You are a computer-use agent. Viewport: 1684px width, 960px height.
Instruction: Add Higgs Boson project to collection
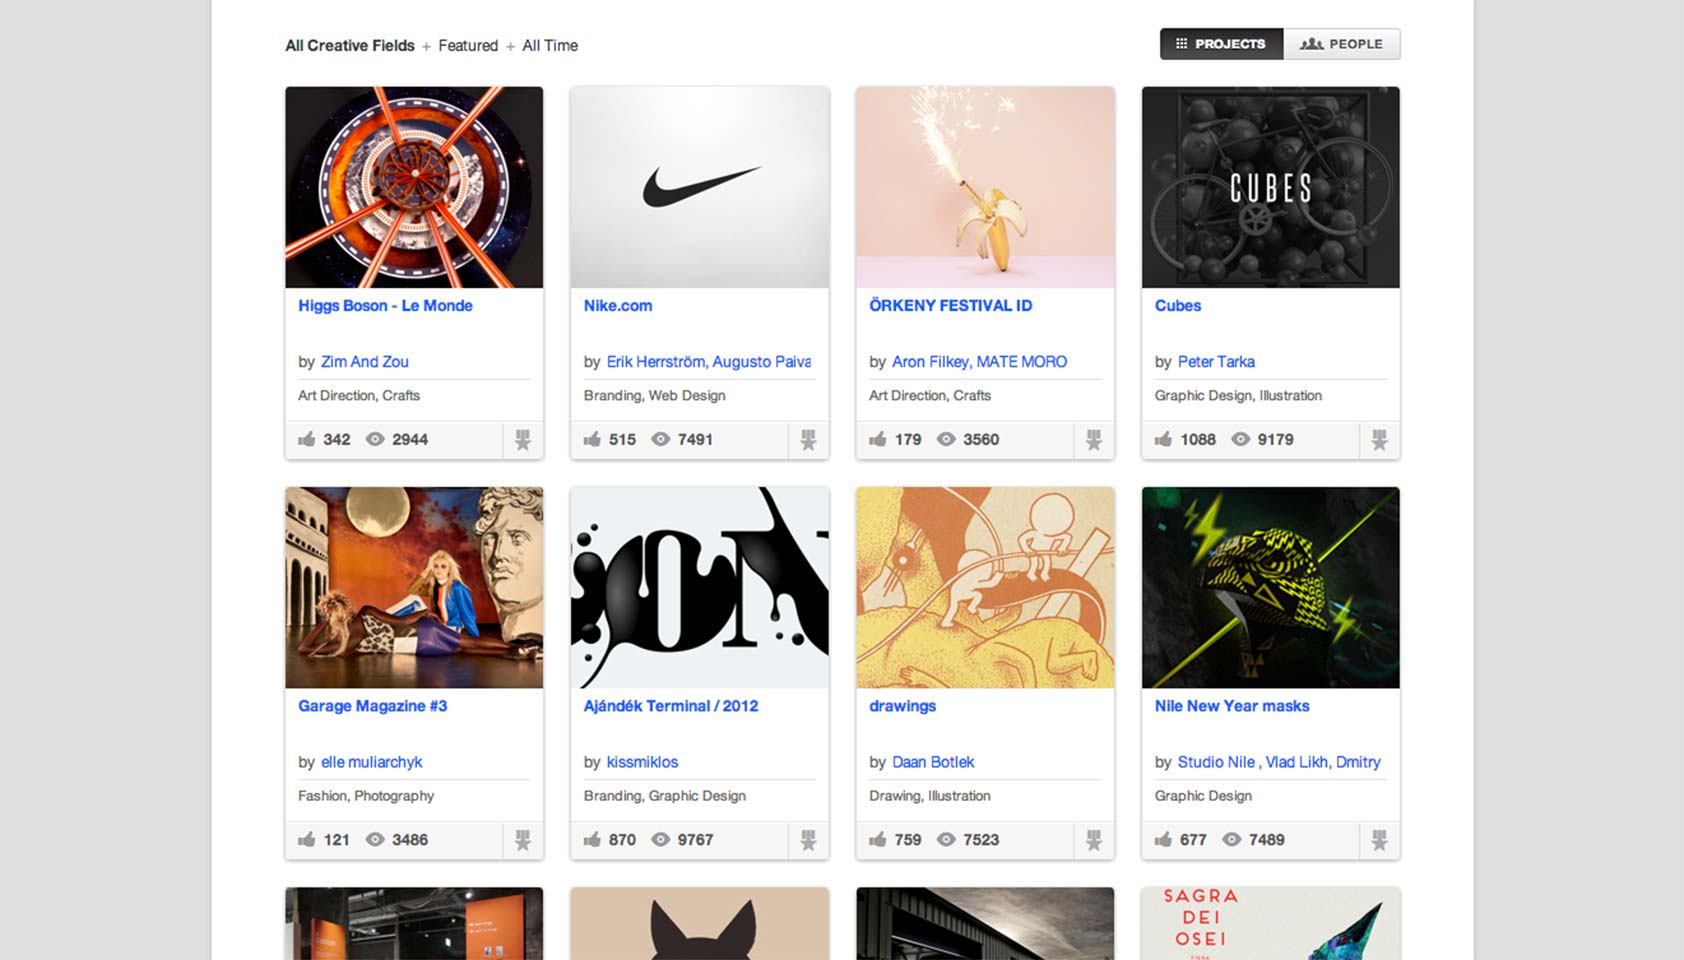(x=523, y=440)
